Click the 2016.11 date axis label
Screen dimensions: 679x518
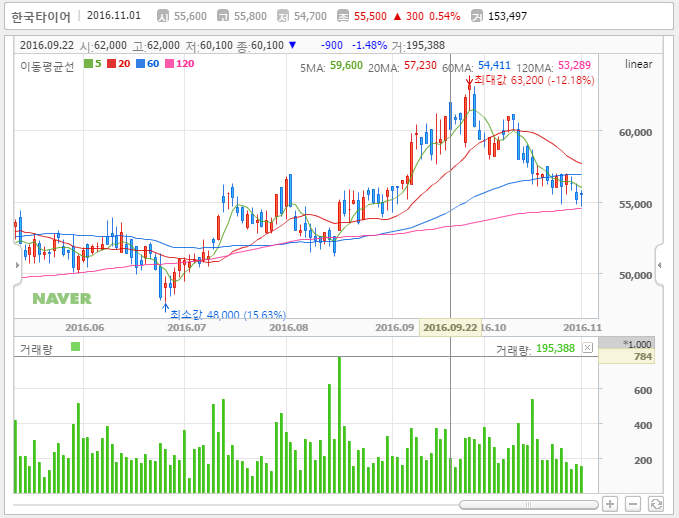point(582,327)
